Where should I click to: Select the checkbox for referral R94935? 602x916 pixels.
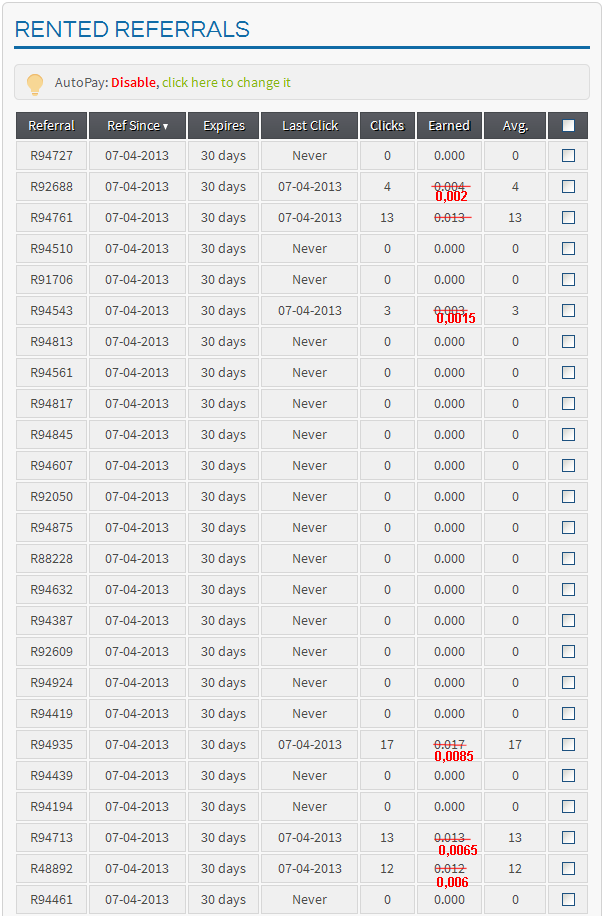point(568,744)
